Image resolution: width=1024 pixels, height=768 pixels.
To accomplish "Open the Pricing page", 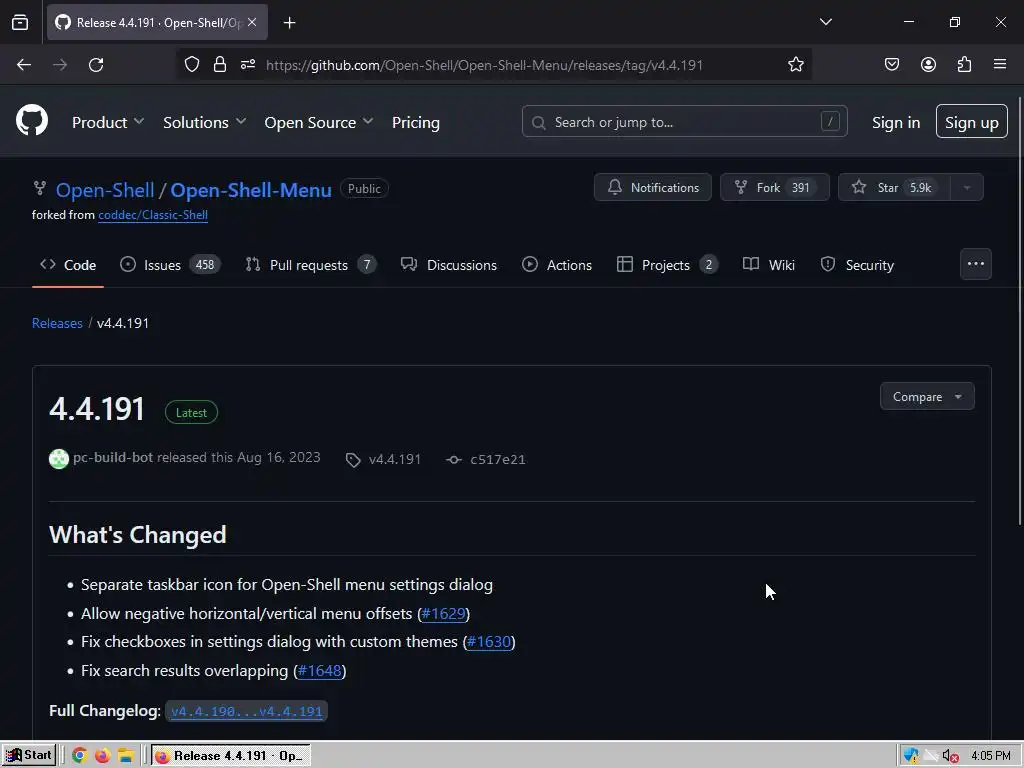I will pyautogui.click(x=415, y=122).
